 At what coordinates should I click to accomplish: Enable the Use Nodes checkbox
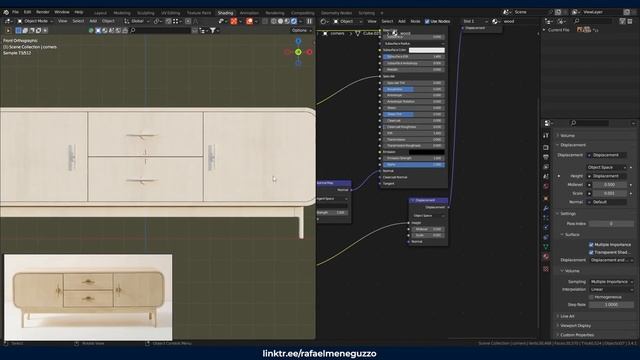click(x=427, y=21)
